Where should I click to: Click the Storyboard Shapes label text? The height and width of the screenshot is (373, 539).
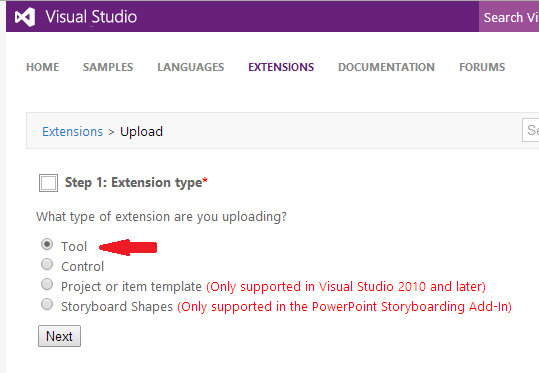[x=117, y=307]
